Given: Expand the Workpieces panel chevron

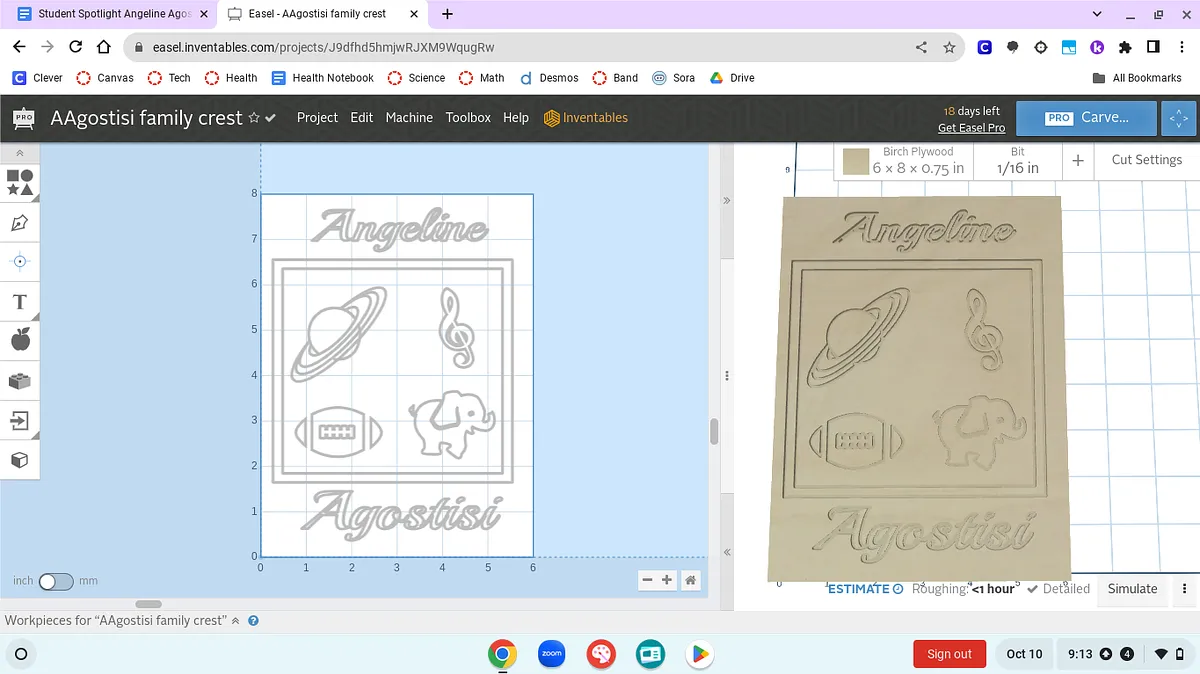Looking at the screenshot, I should point(236,621).
